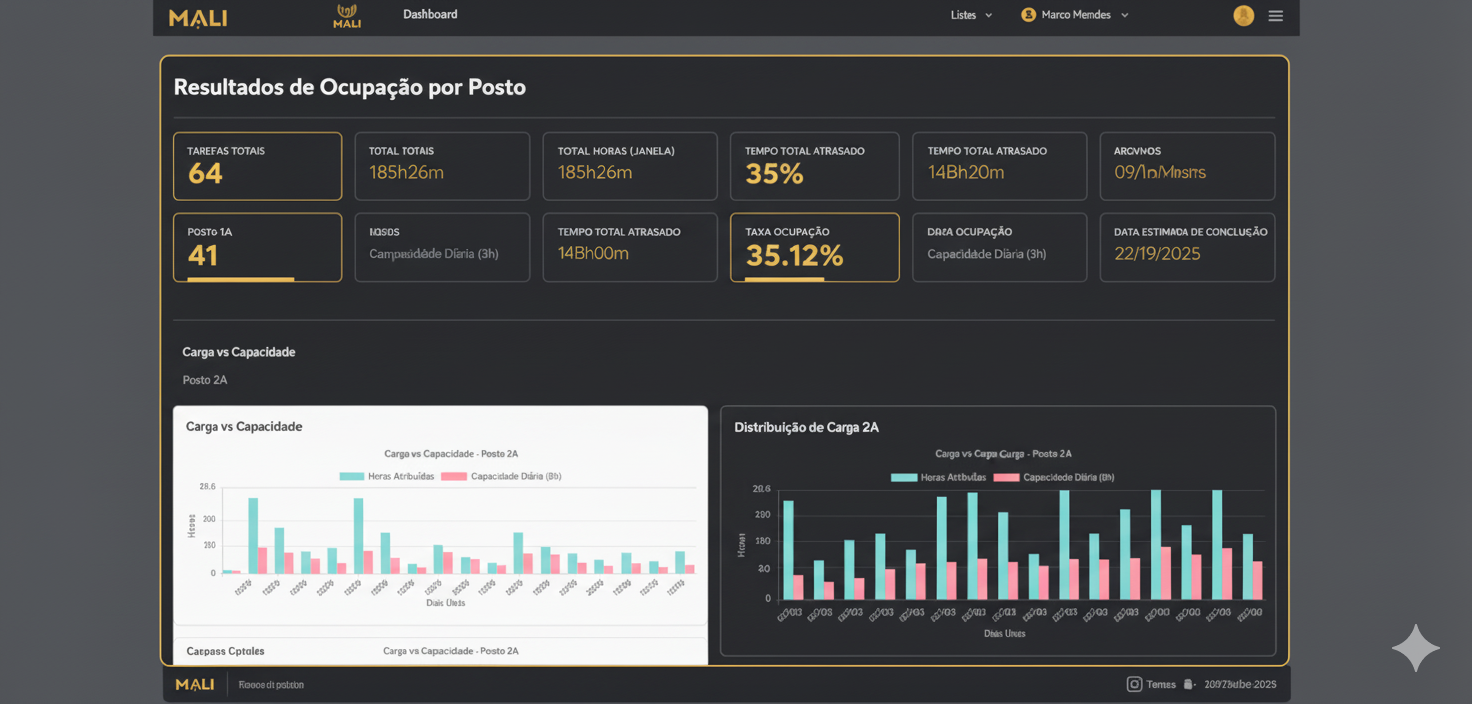Click the hamburger menu icon top right
This screenshot has width=1472, height=704.
pyautogui.click(x=1275, y=16)
